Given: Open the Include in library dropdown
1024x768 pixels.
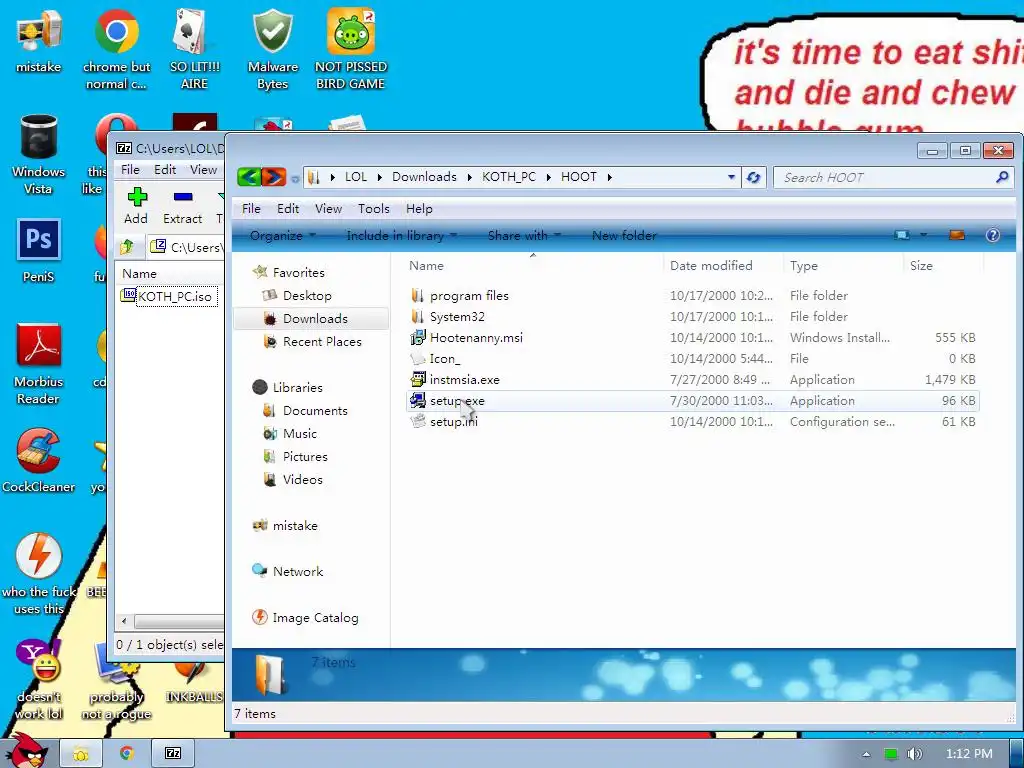Looking at the screenshot, I should point(402,236).
